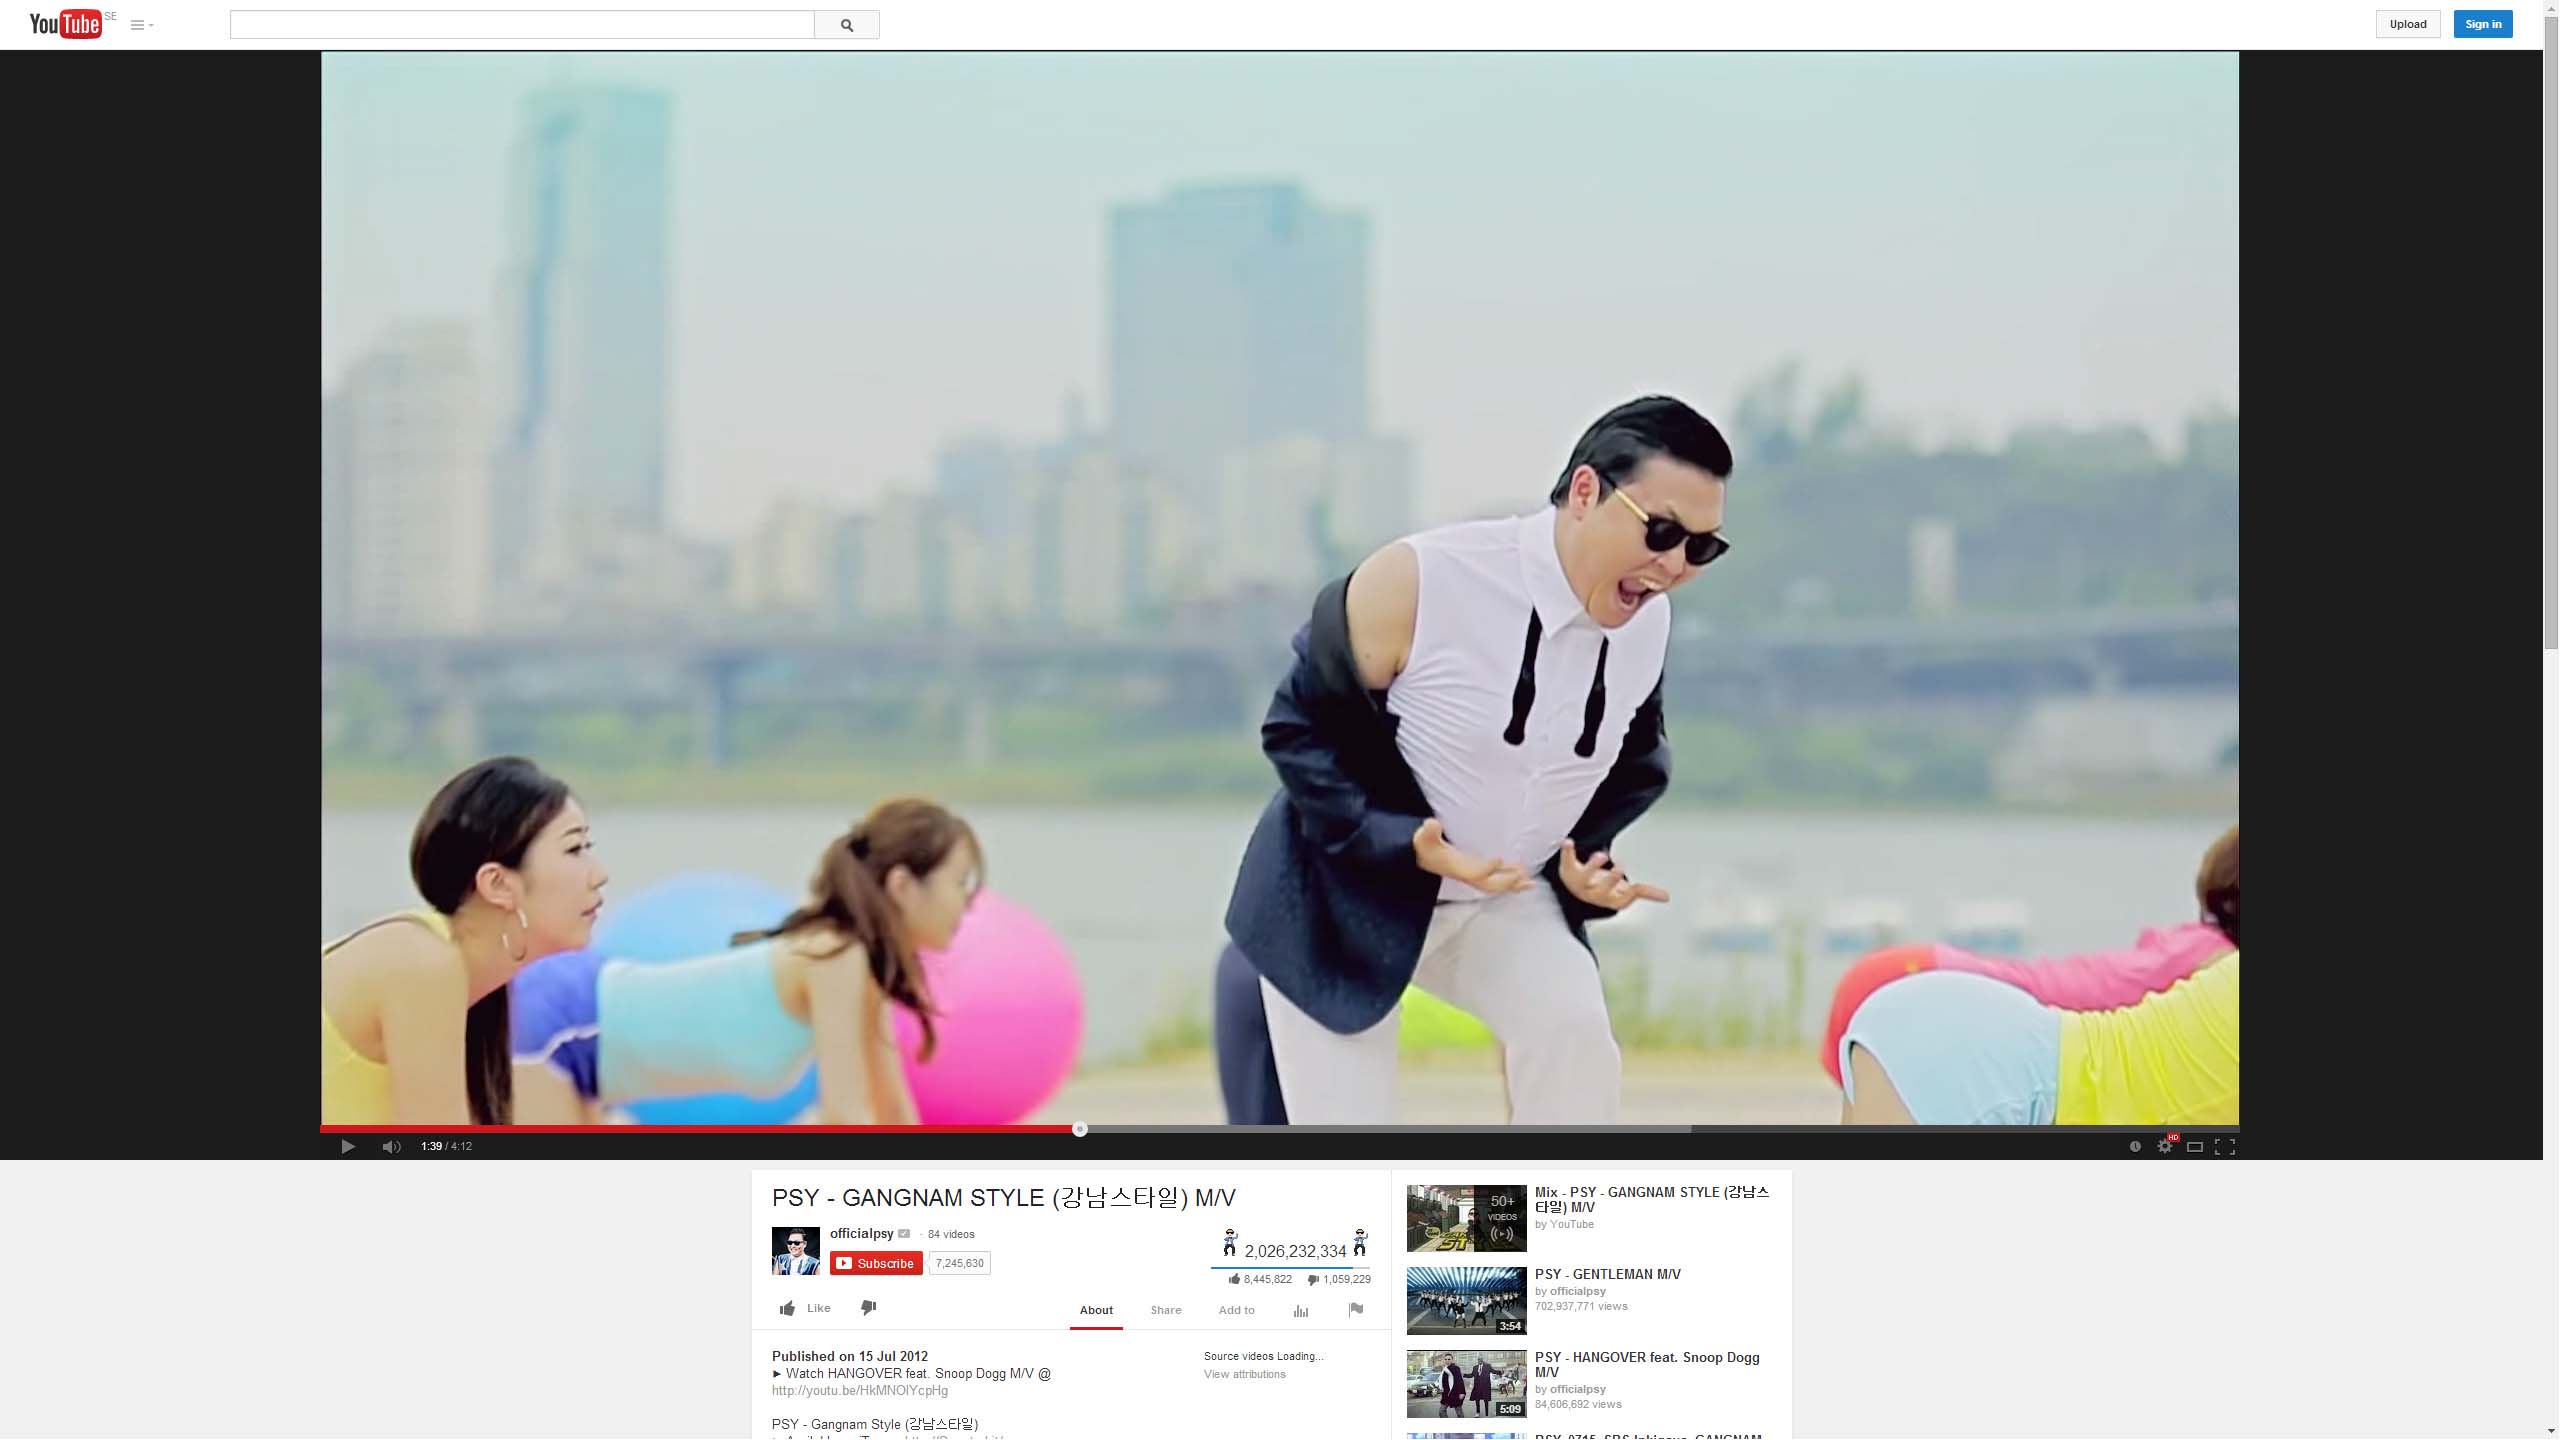Click the 1,059,229 dislikes count
Viewport: 2560px width, 1440px height.
click(1347, 1279)
